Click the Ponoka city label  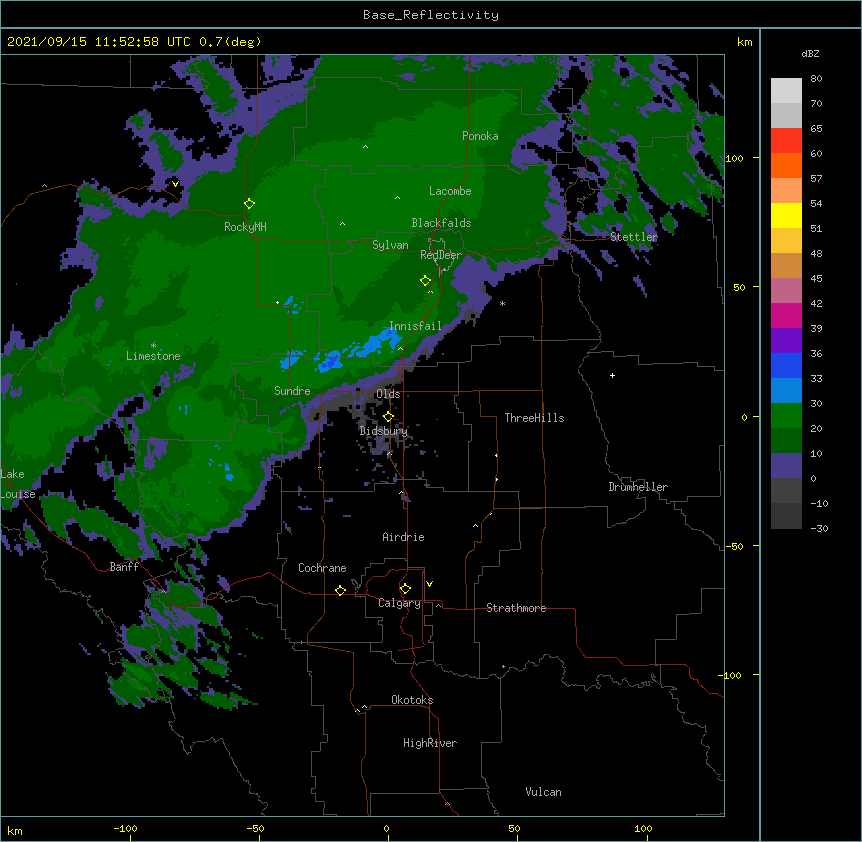[x=480, y=136]
